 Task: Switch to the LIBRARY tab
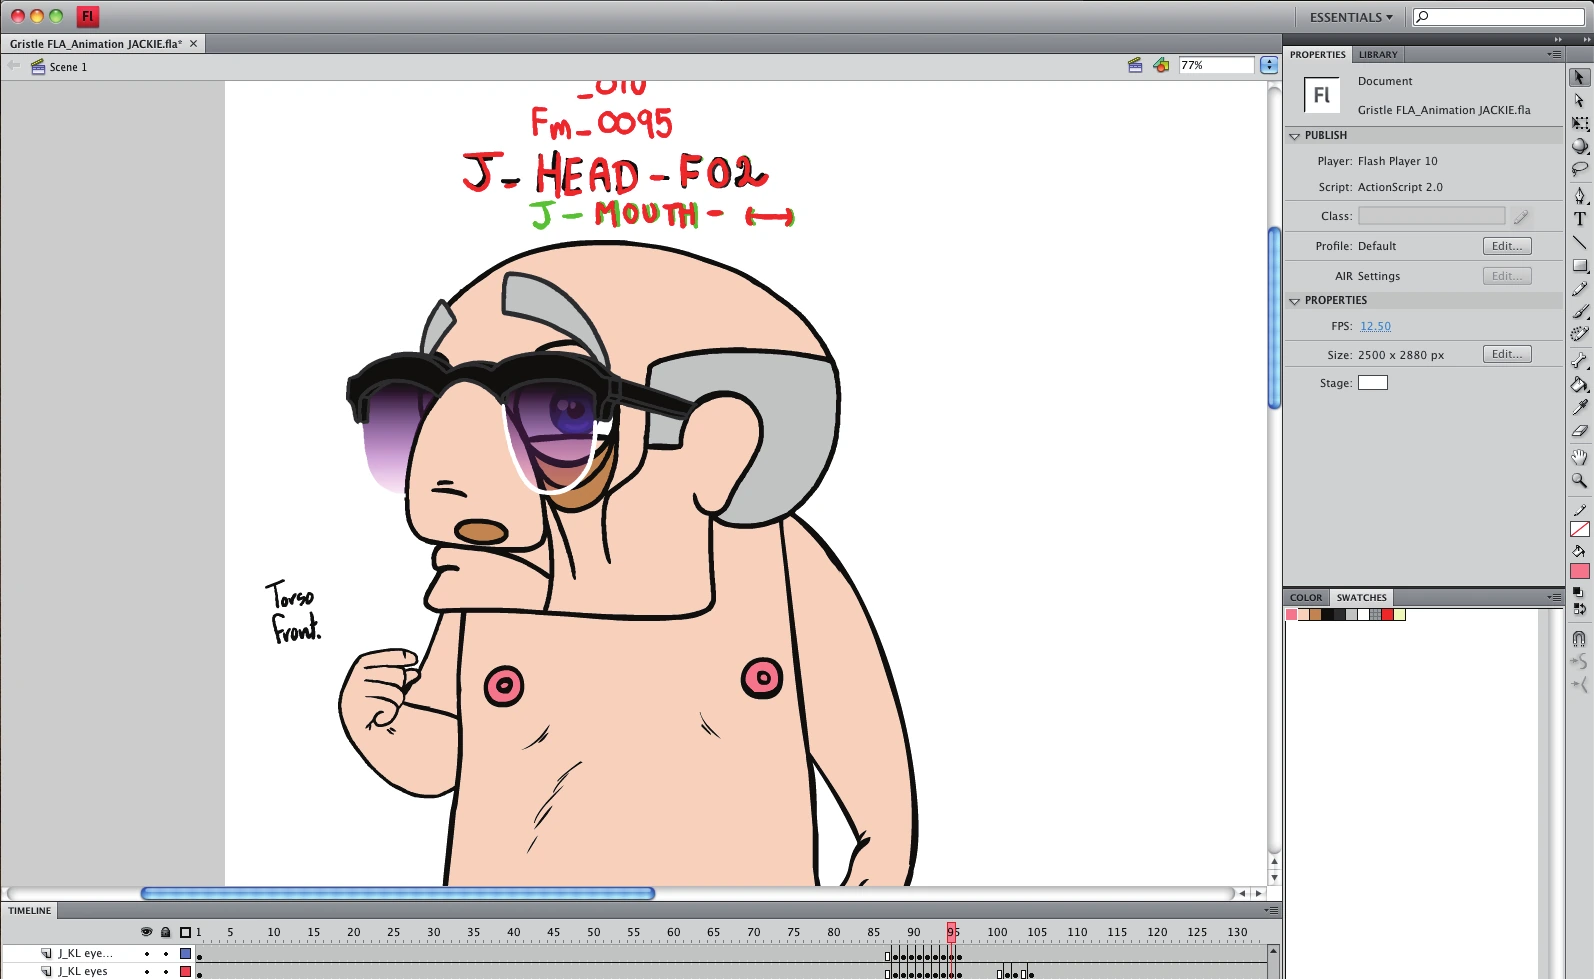1378,55
